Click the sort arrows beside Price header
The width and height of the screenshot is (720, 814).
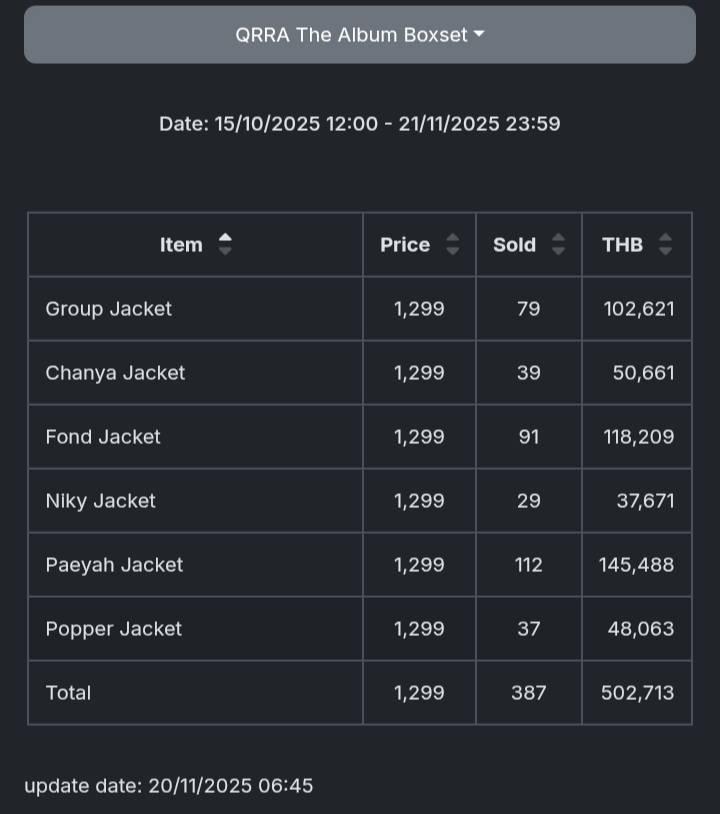coord(453,244)
